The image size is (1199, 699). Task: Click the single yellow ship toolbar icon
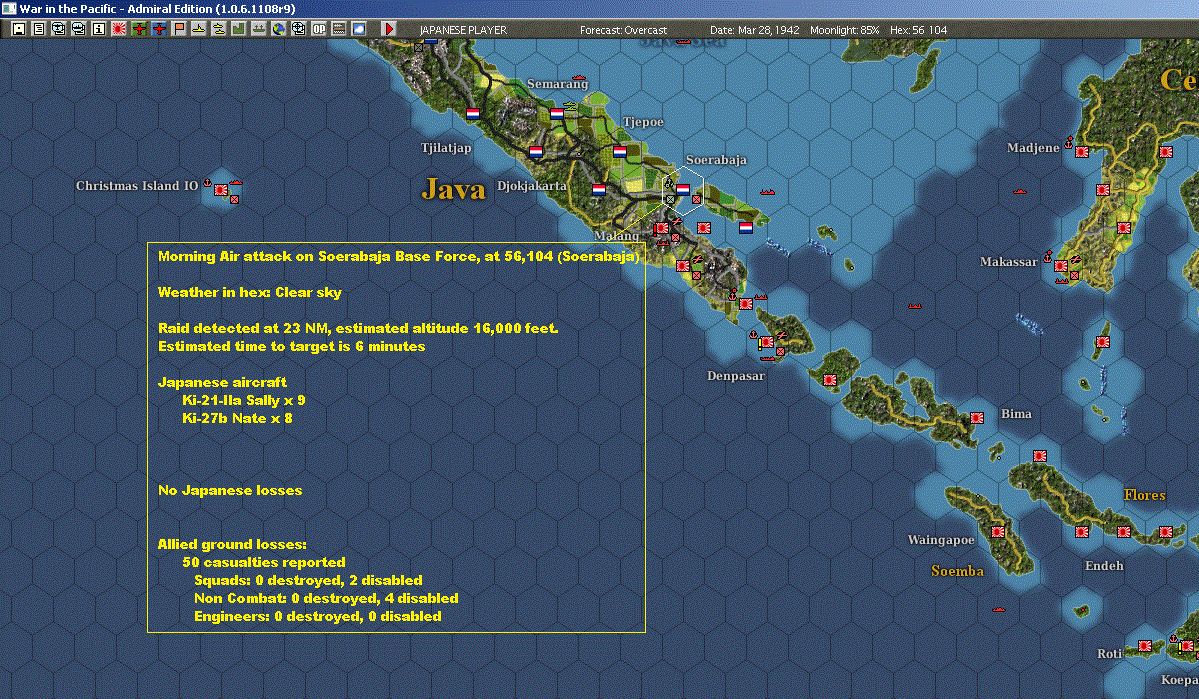point(198,29)
